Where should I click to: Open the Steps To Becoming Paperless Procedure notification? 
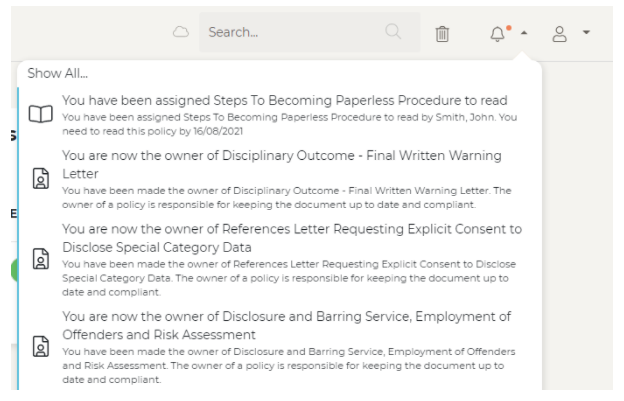click(284, 100)
